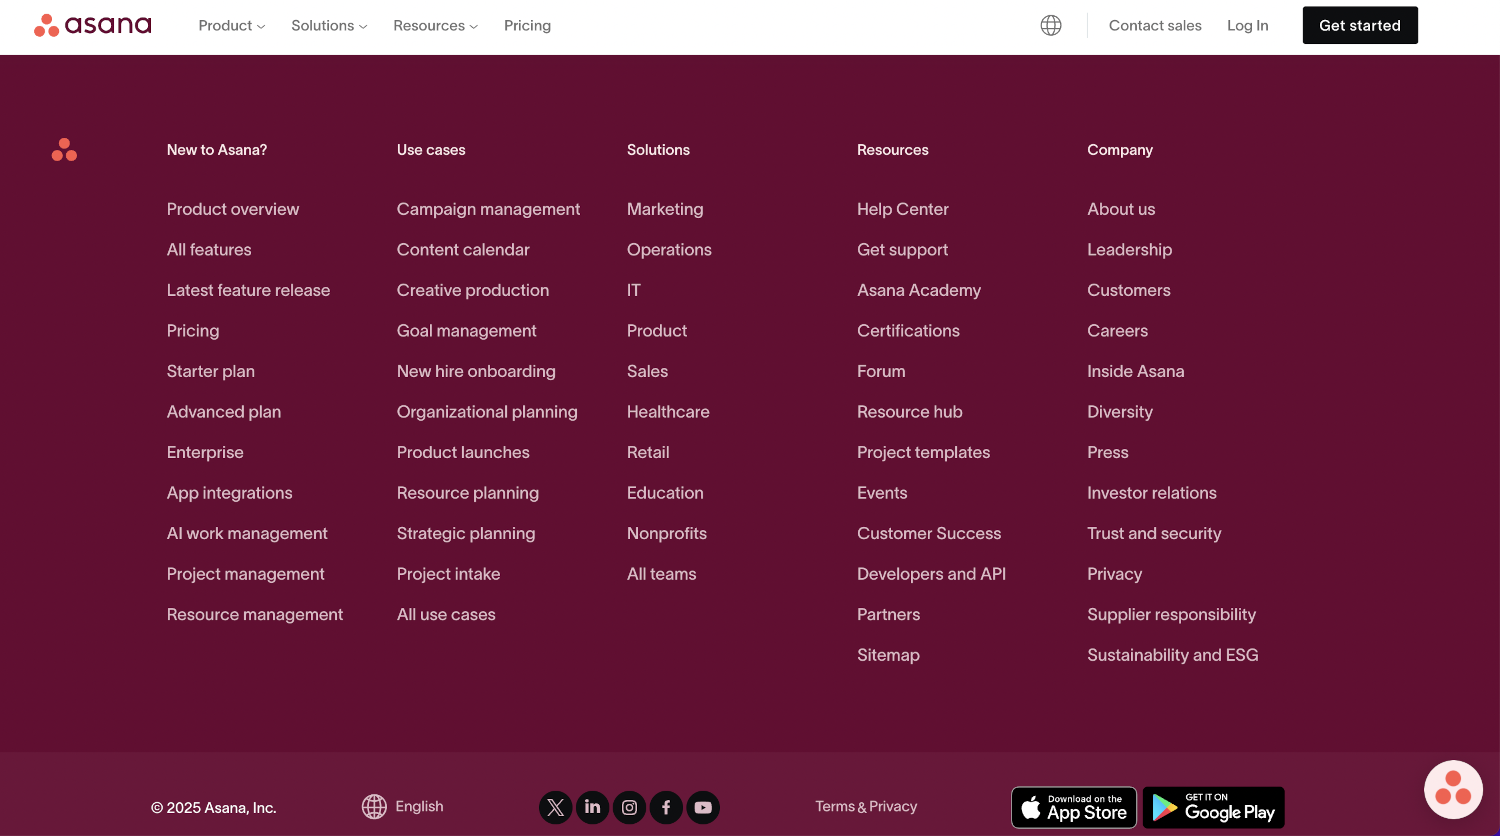Image resolution: width=1500 pixels, height=836 pixels.
Task: Open the Resource planning link
Action: point(468,493)
